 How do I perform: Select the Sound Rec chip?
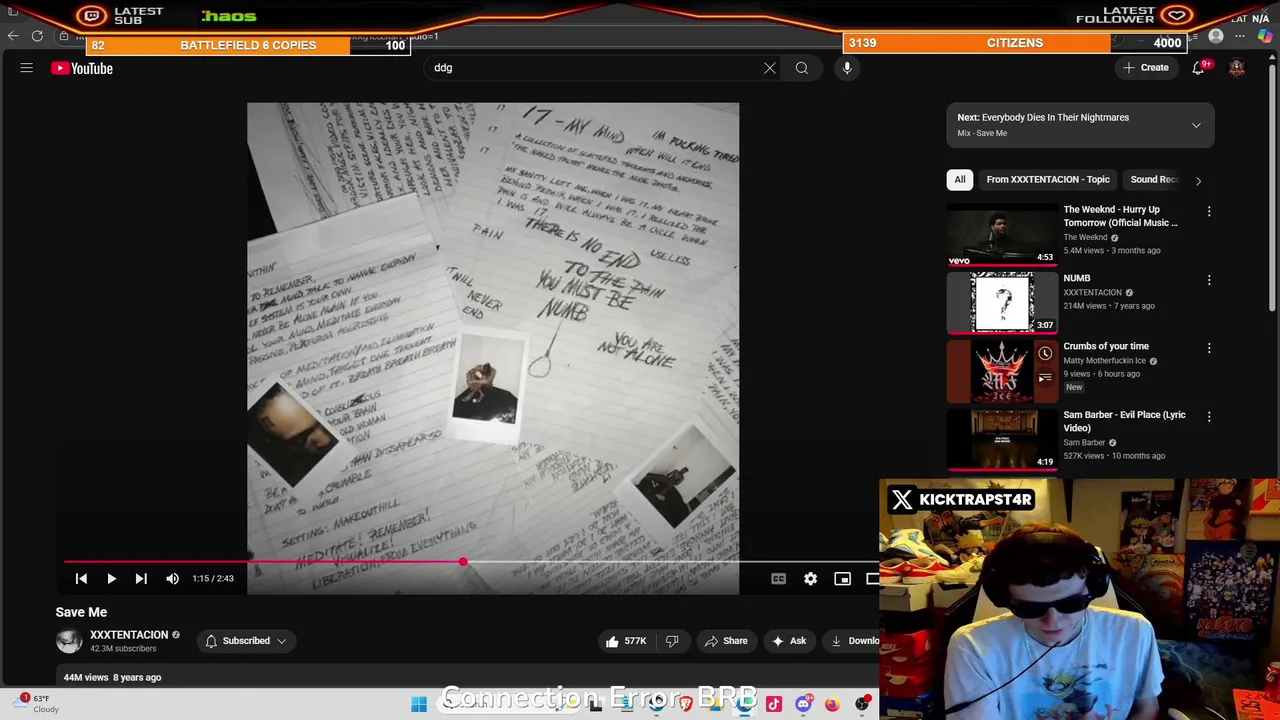coord(1154,179)
